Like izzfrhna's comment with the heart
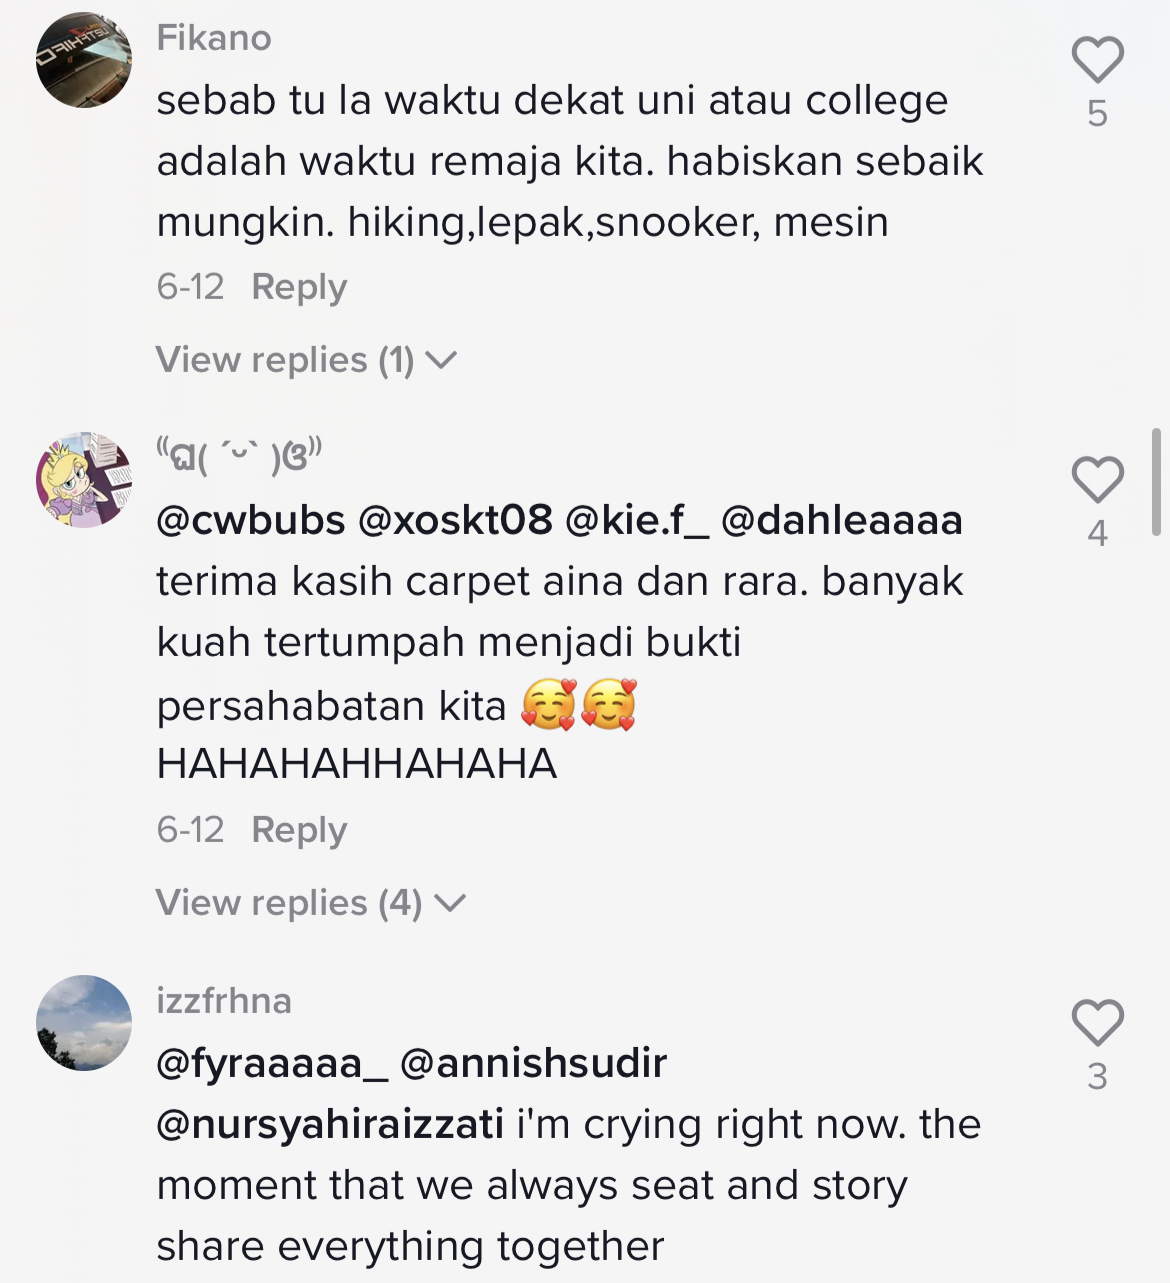 pyautogui.click(x=1097, y=1023)
